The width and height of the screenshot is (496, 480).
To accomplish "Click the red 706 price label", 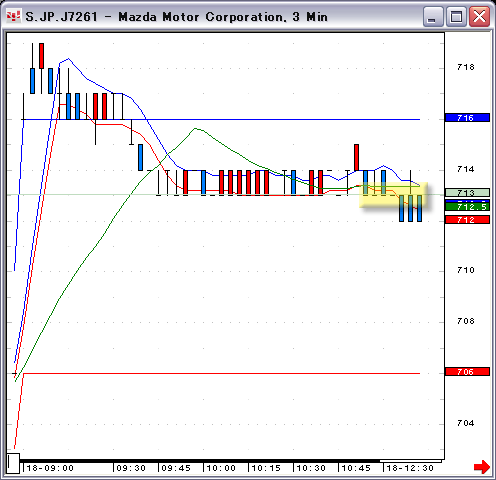I will 467,372.
